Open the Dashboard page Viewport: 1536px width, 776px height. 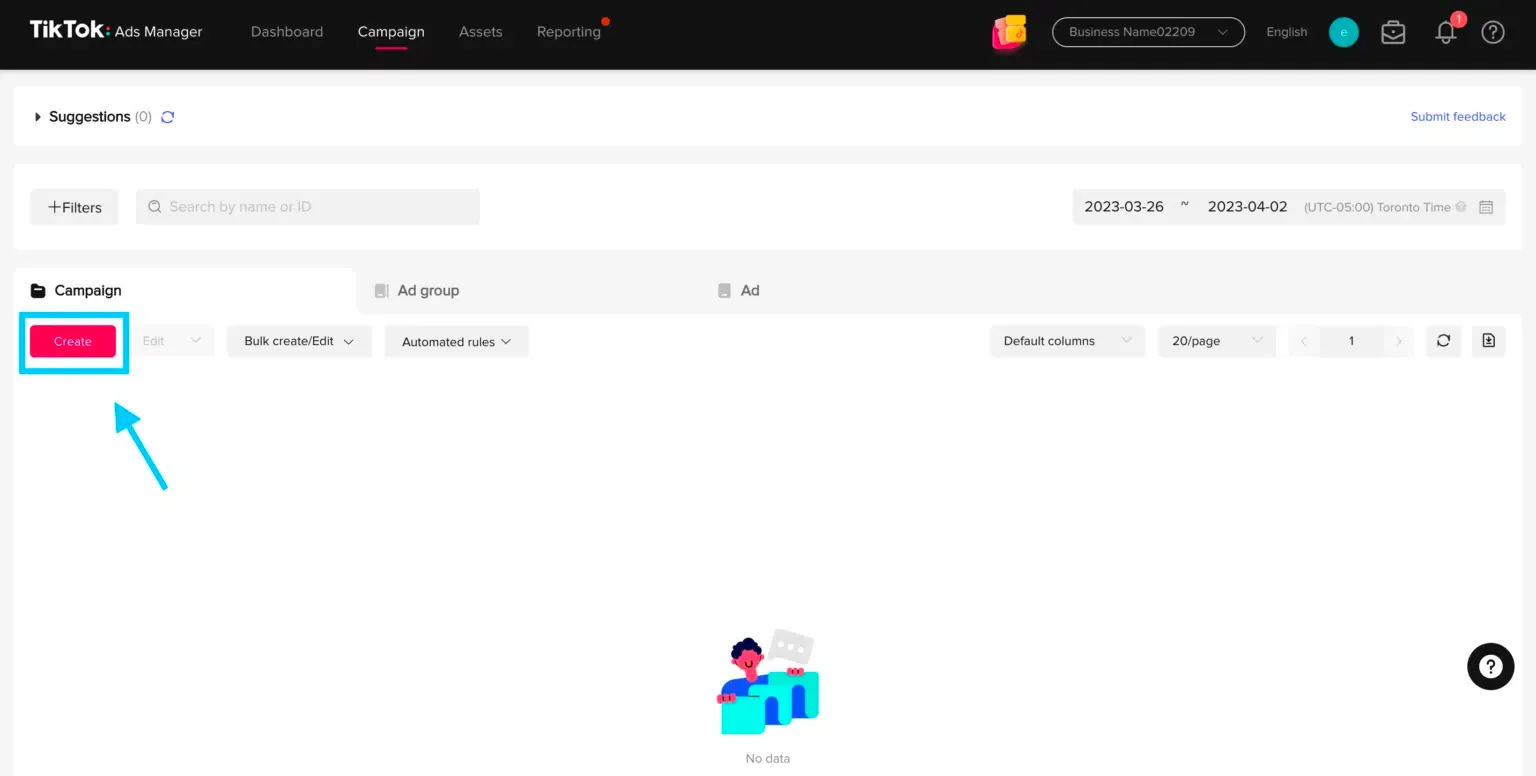(x=287, y=31)
